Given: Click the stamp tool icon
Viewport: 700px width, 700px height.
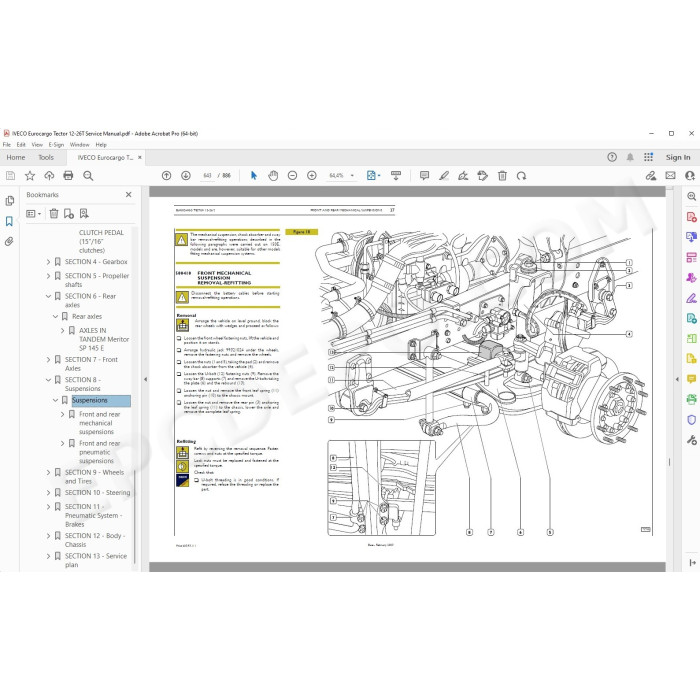Looking at the screenshot, I should tap(483, 175).
